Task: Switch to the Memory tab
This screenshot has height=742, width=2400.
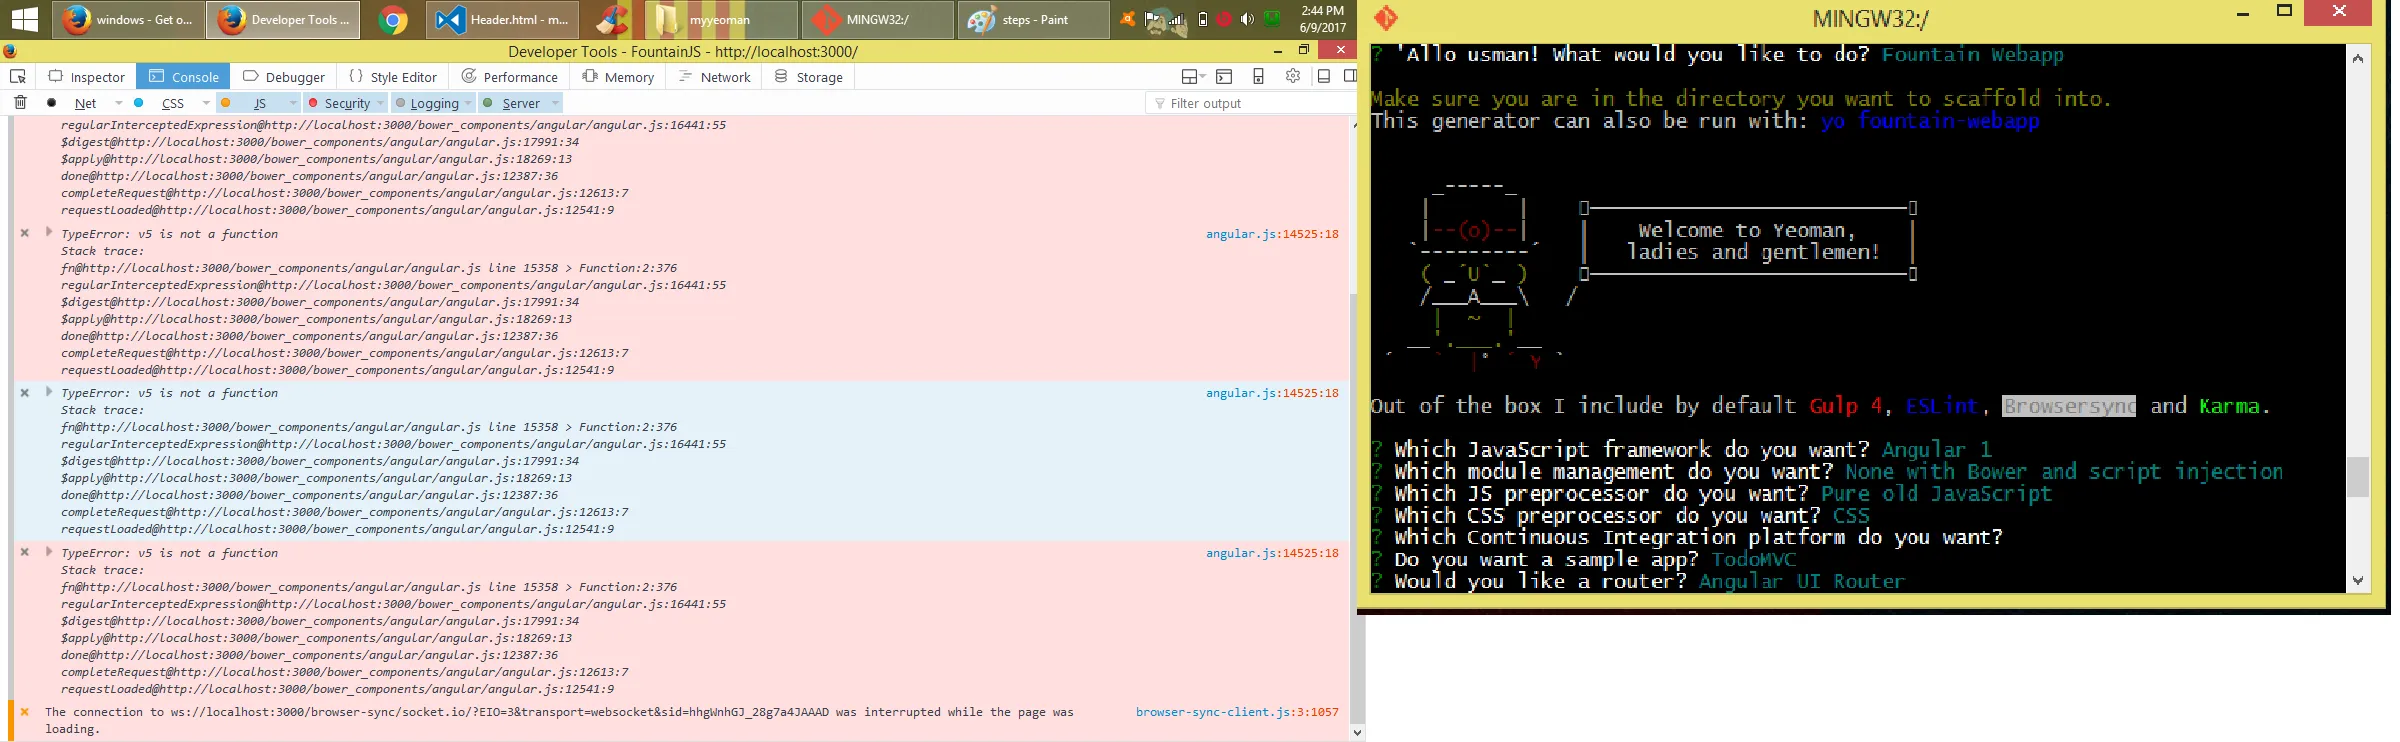Action: 617,77
